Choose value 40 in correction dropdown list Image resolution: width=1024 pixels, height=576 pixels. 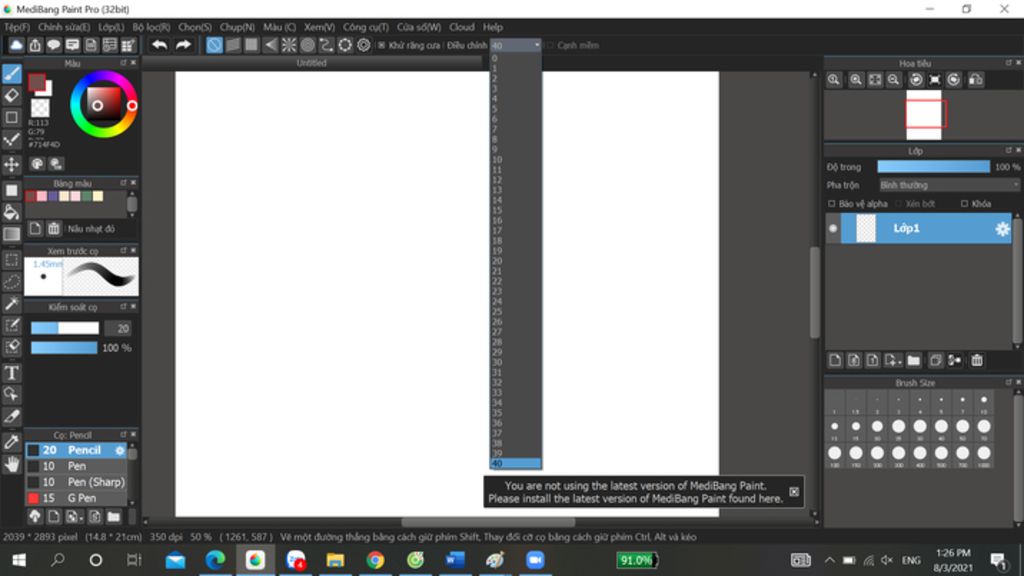click(x=515, y=464)
